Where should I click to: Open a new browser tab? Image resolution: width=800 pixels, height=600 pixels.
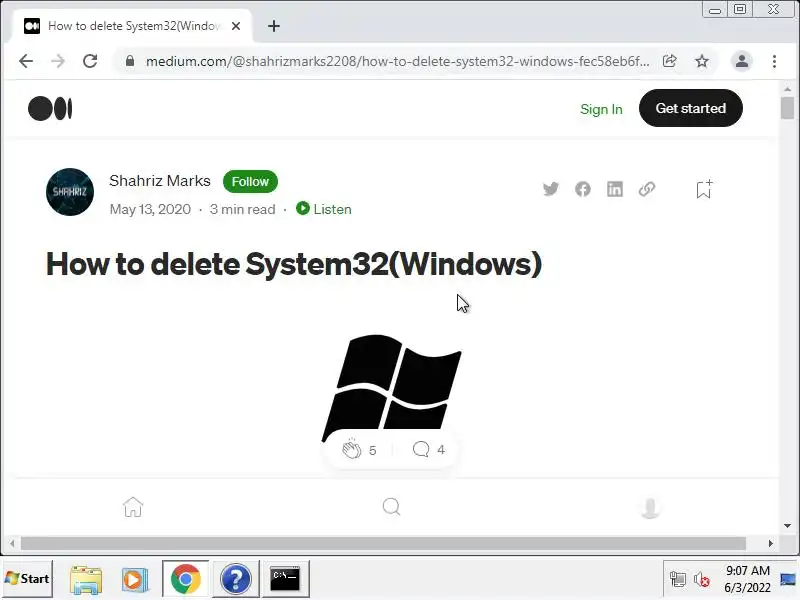(274, 26)
